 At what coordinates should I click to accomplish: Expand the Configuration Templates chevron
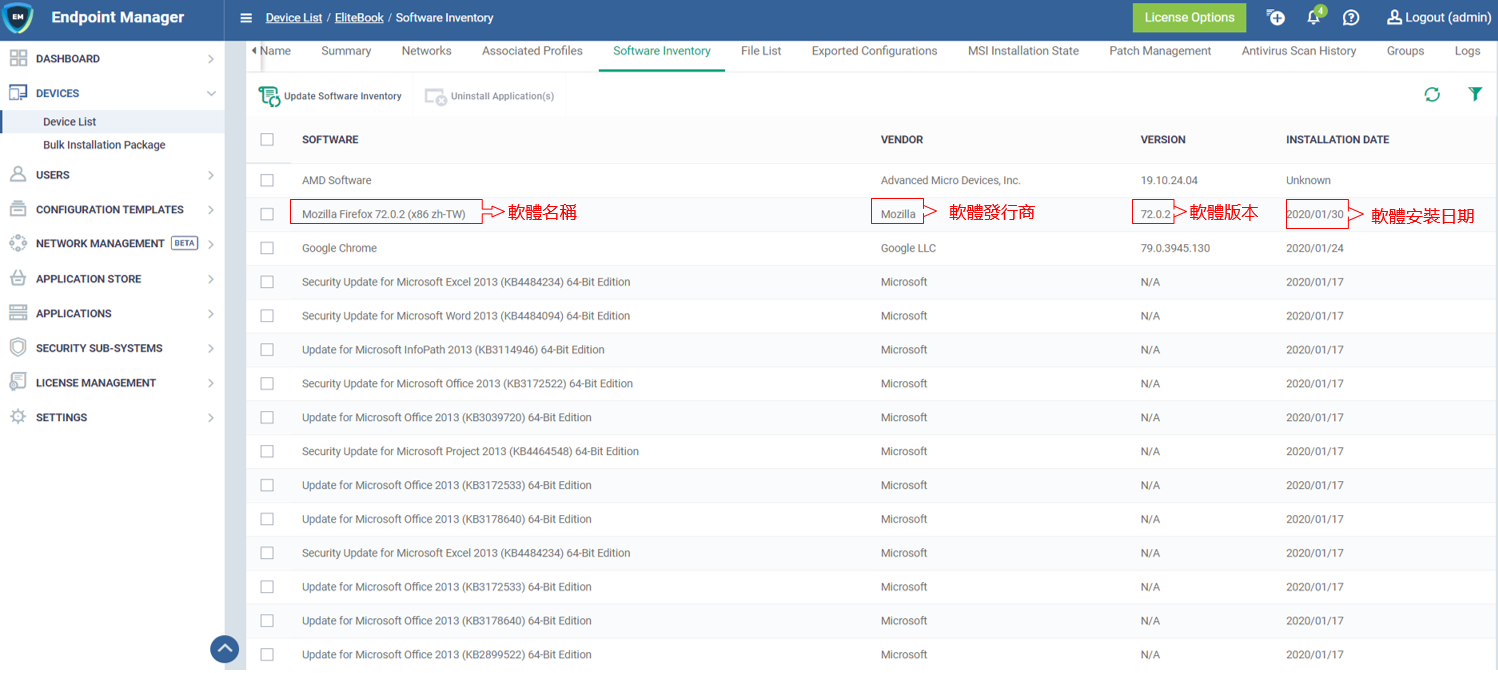pyautogui.click(x=211, y=210)
